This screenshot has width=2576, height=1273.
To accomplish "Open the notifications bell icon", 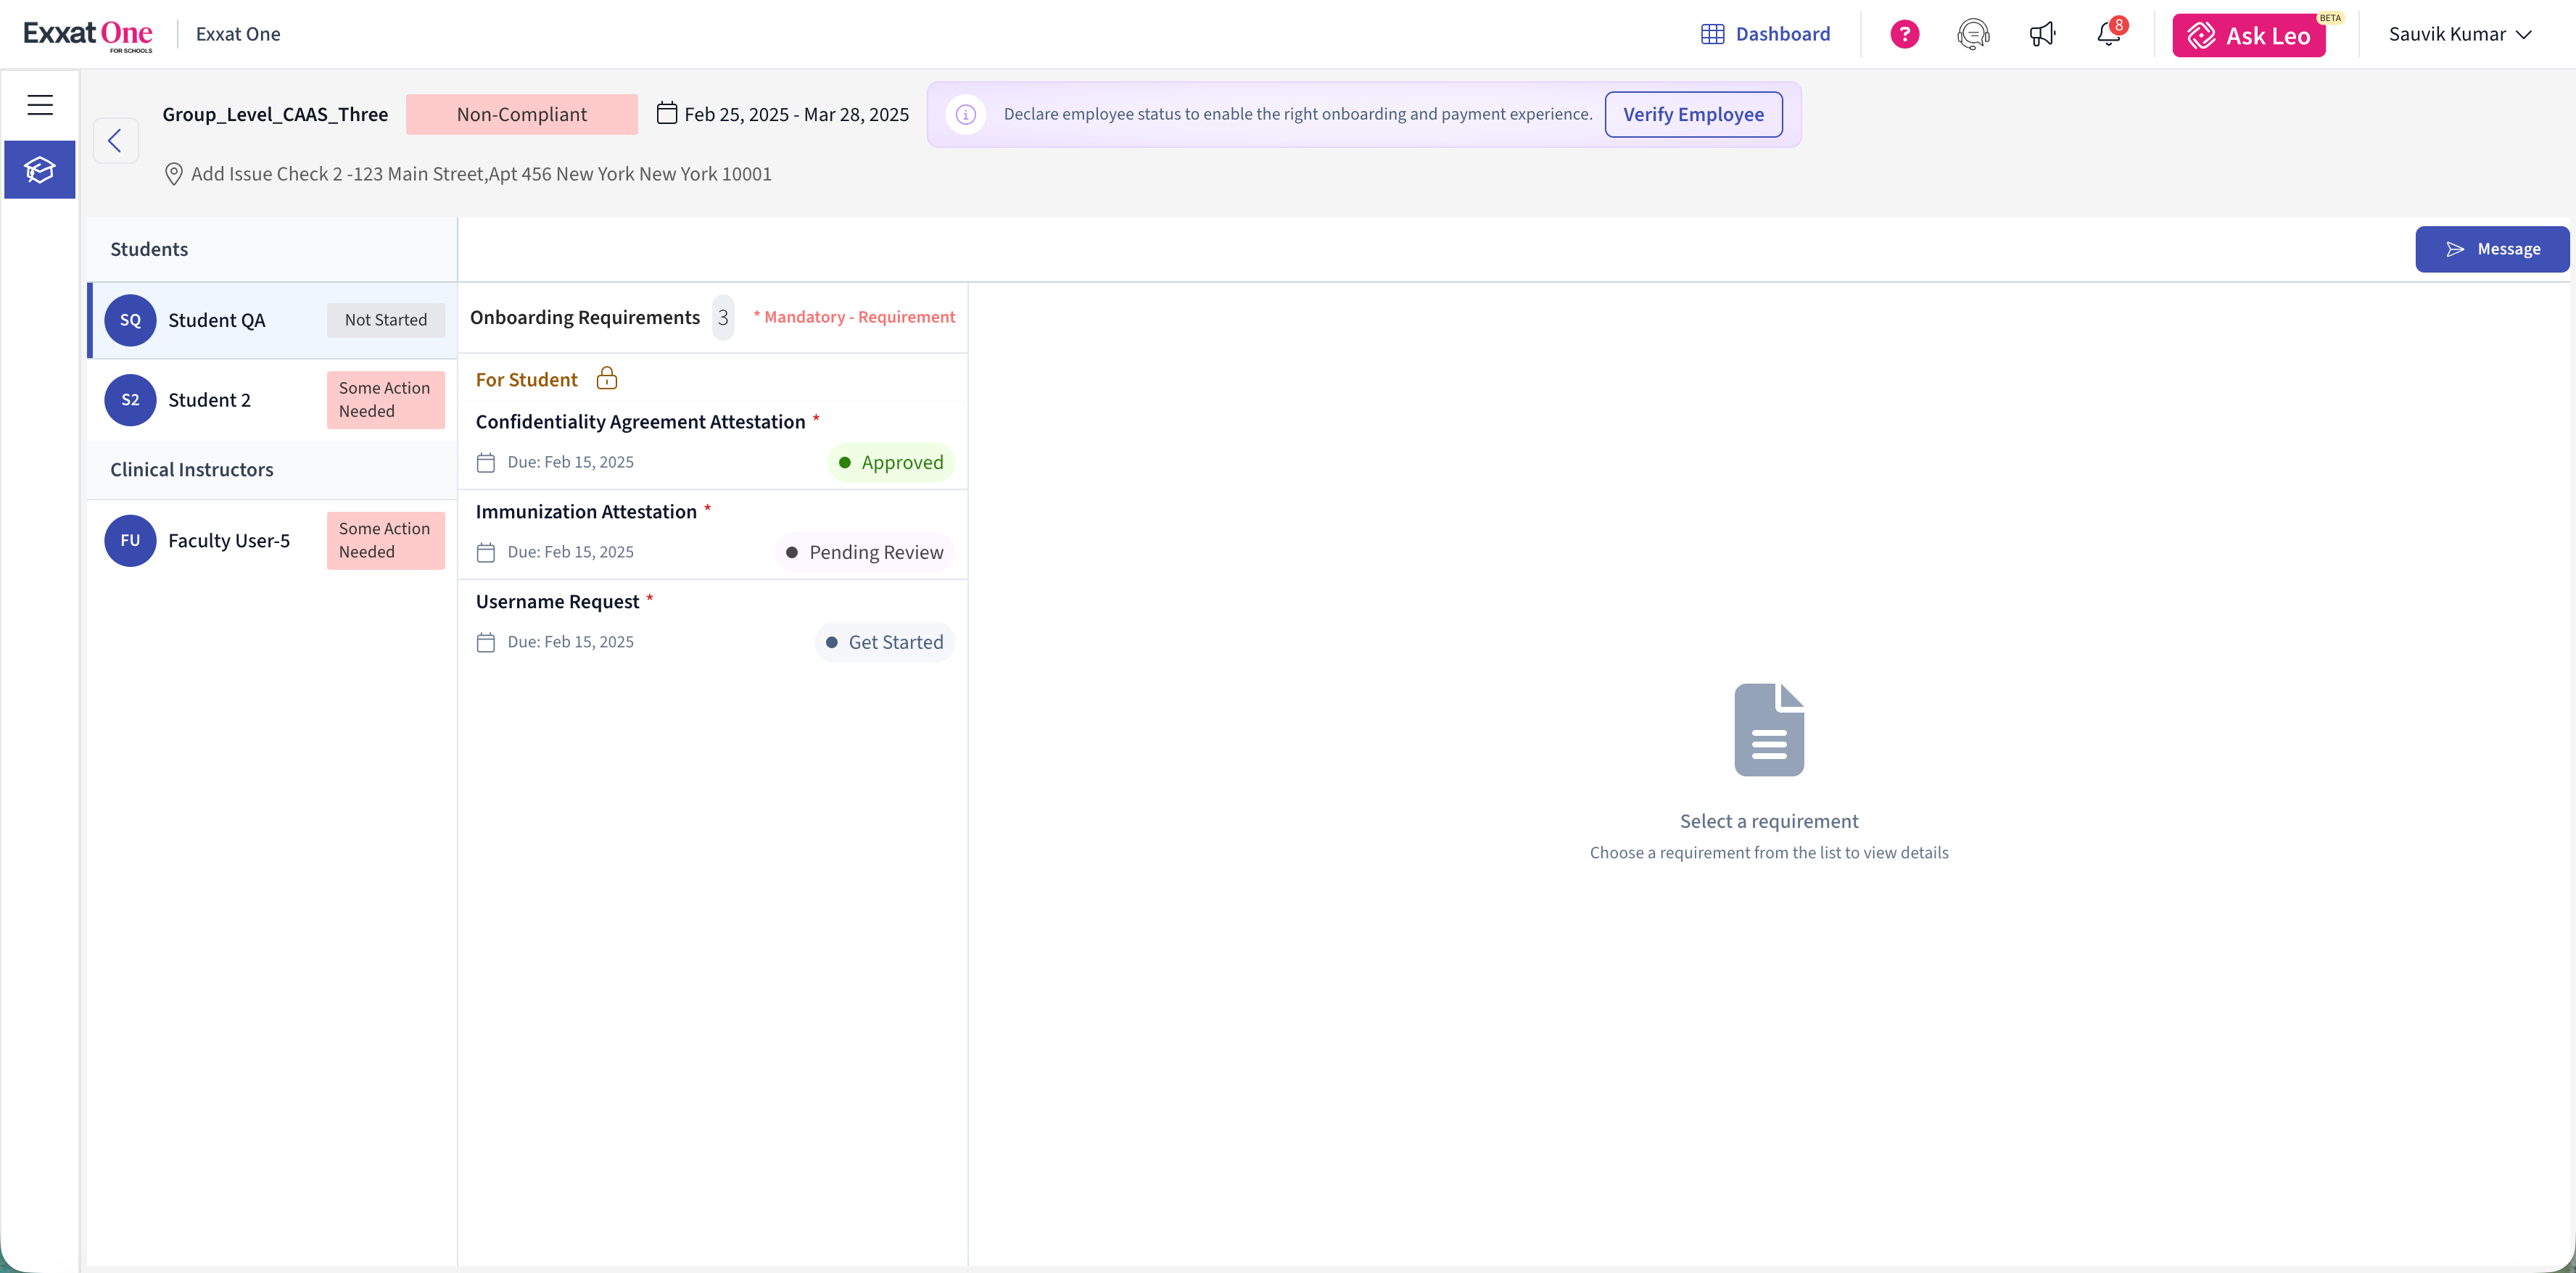I will pyautogui.click(x=2108, y=34).
